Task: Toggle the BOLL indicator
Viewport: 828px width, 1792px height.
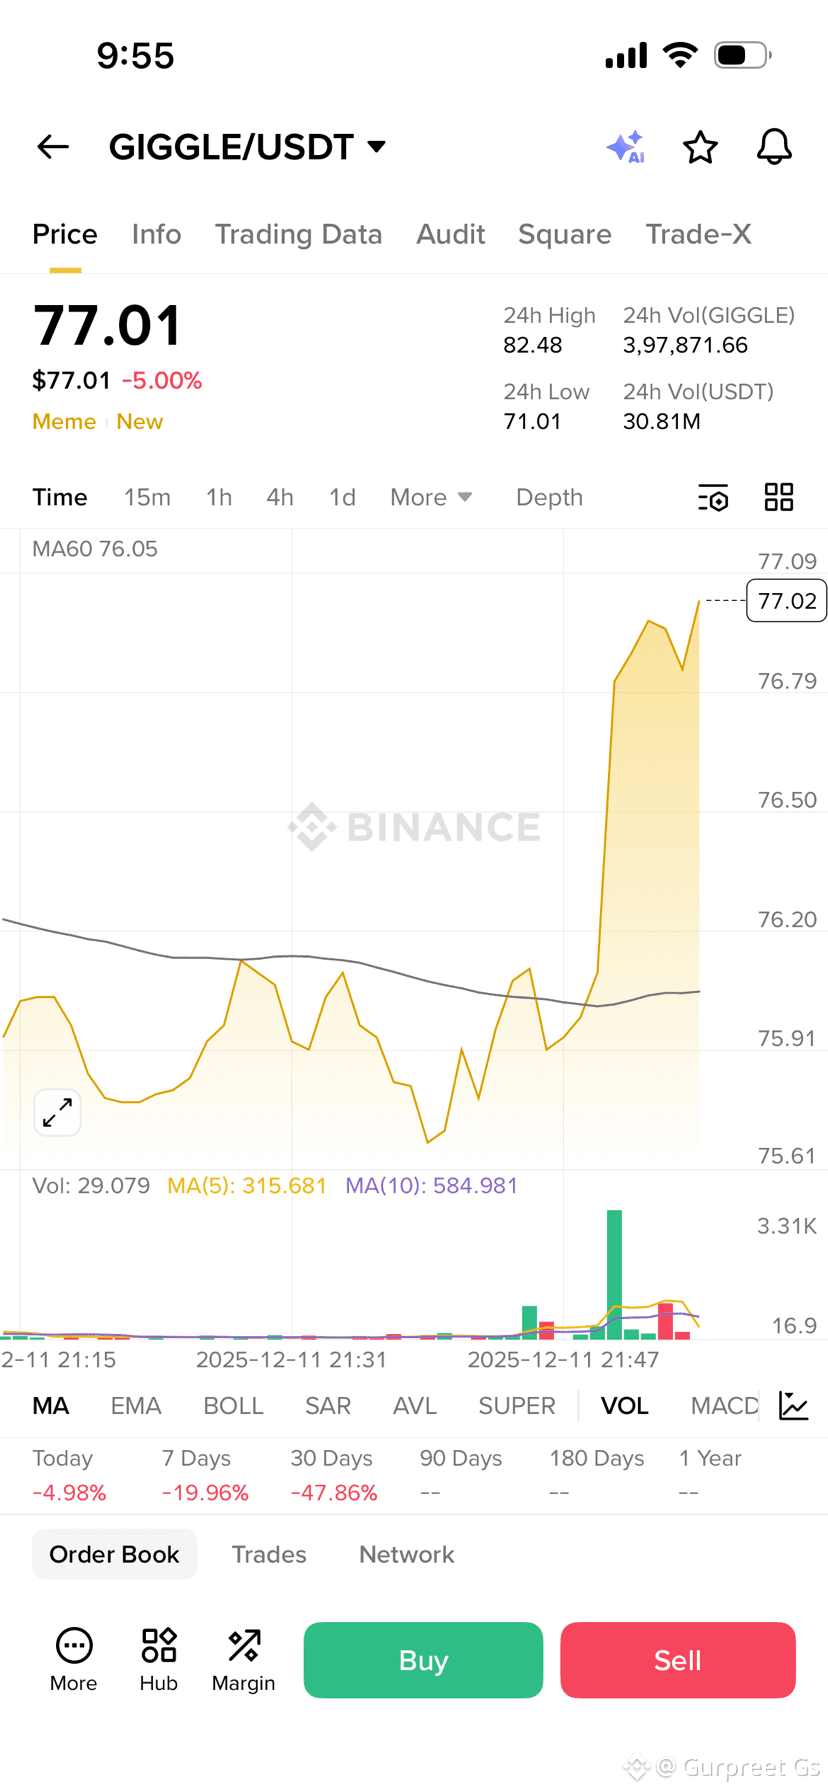Action: coord(233,1405)
